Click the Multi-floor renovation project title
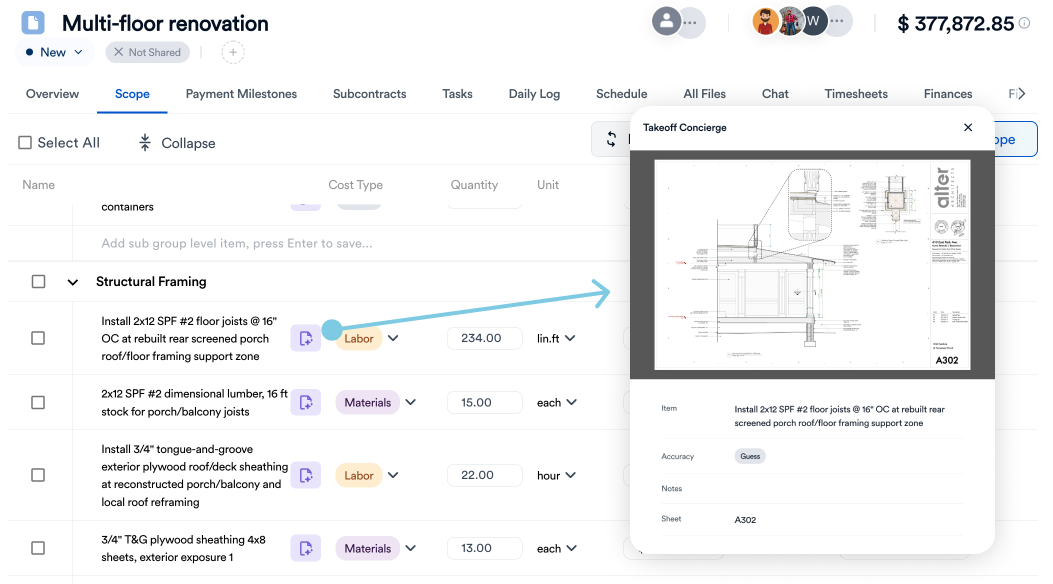1053x584 pixels. pos(165,23)
